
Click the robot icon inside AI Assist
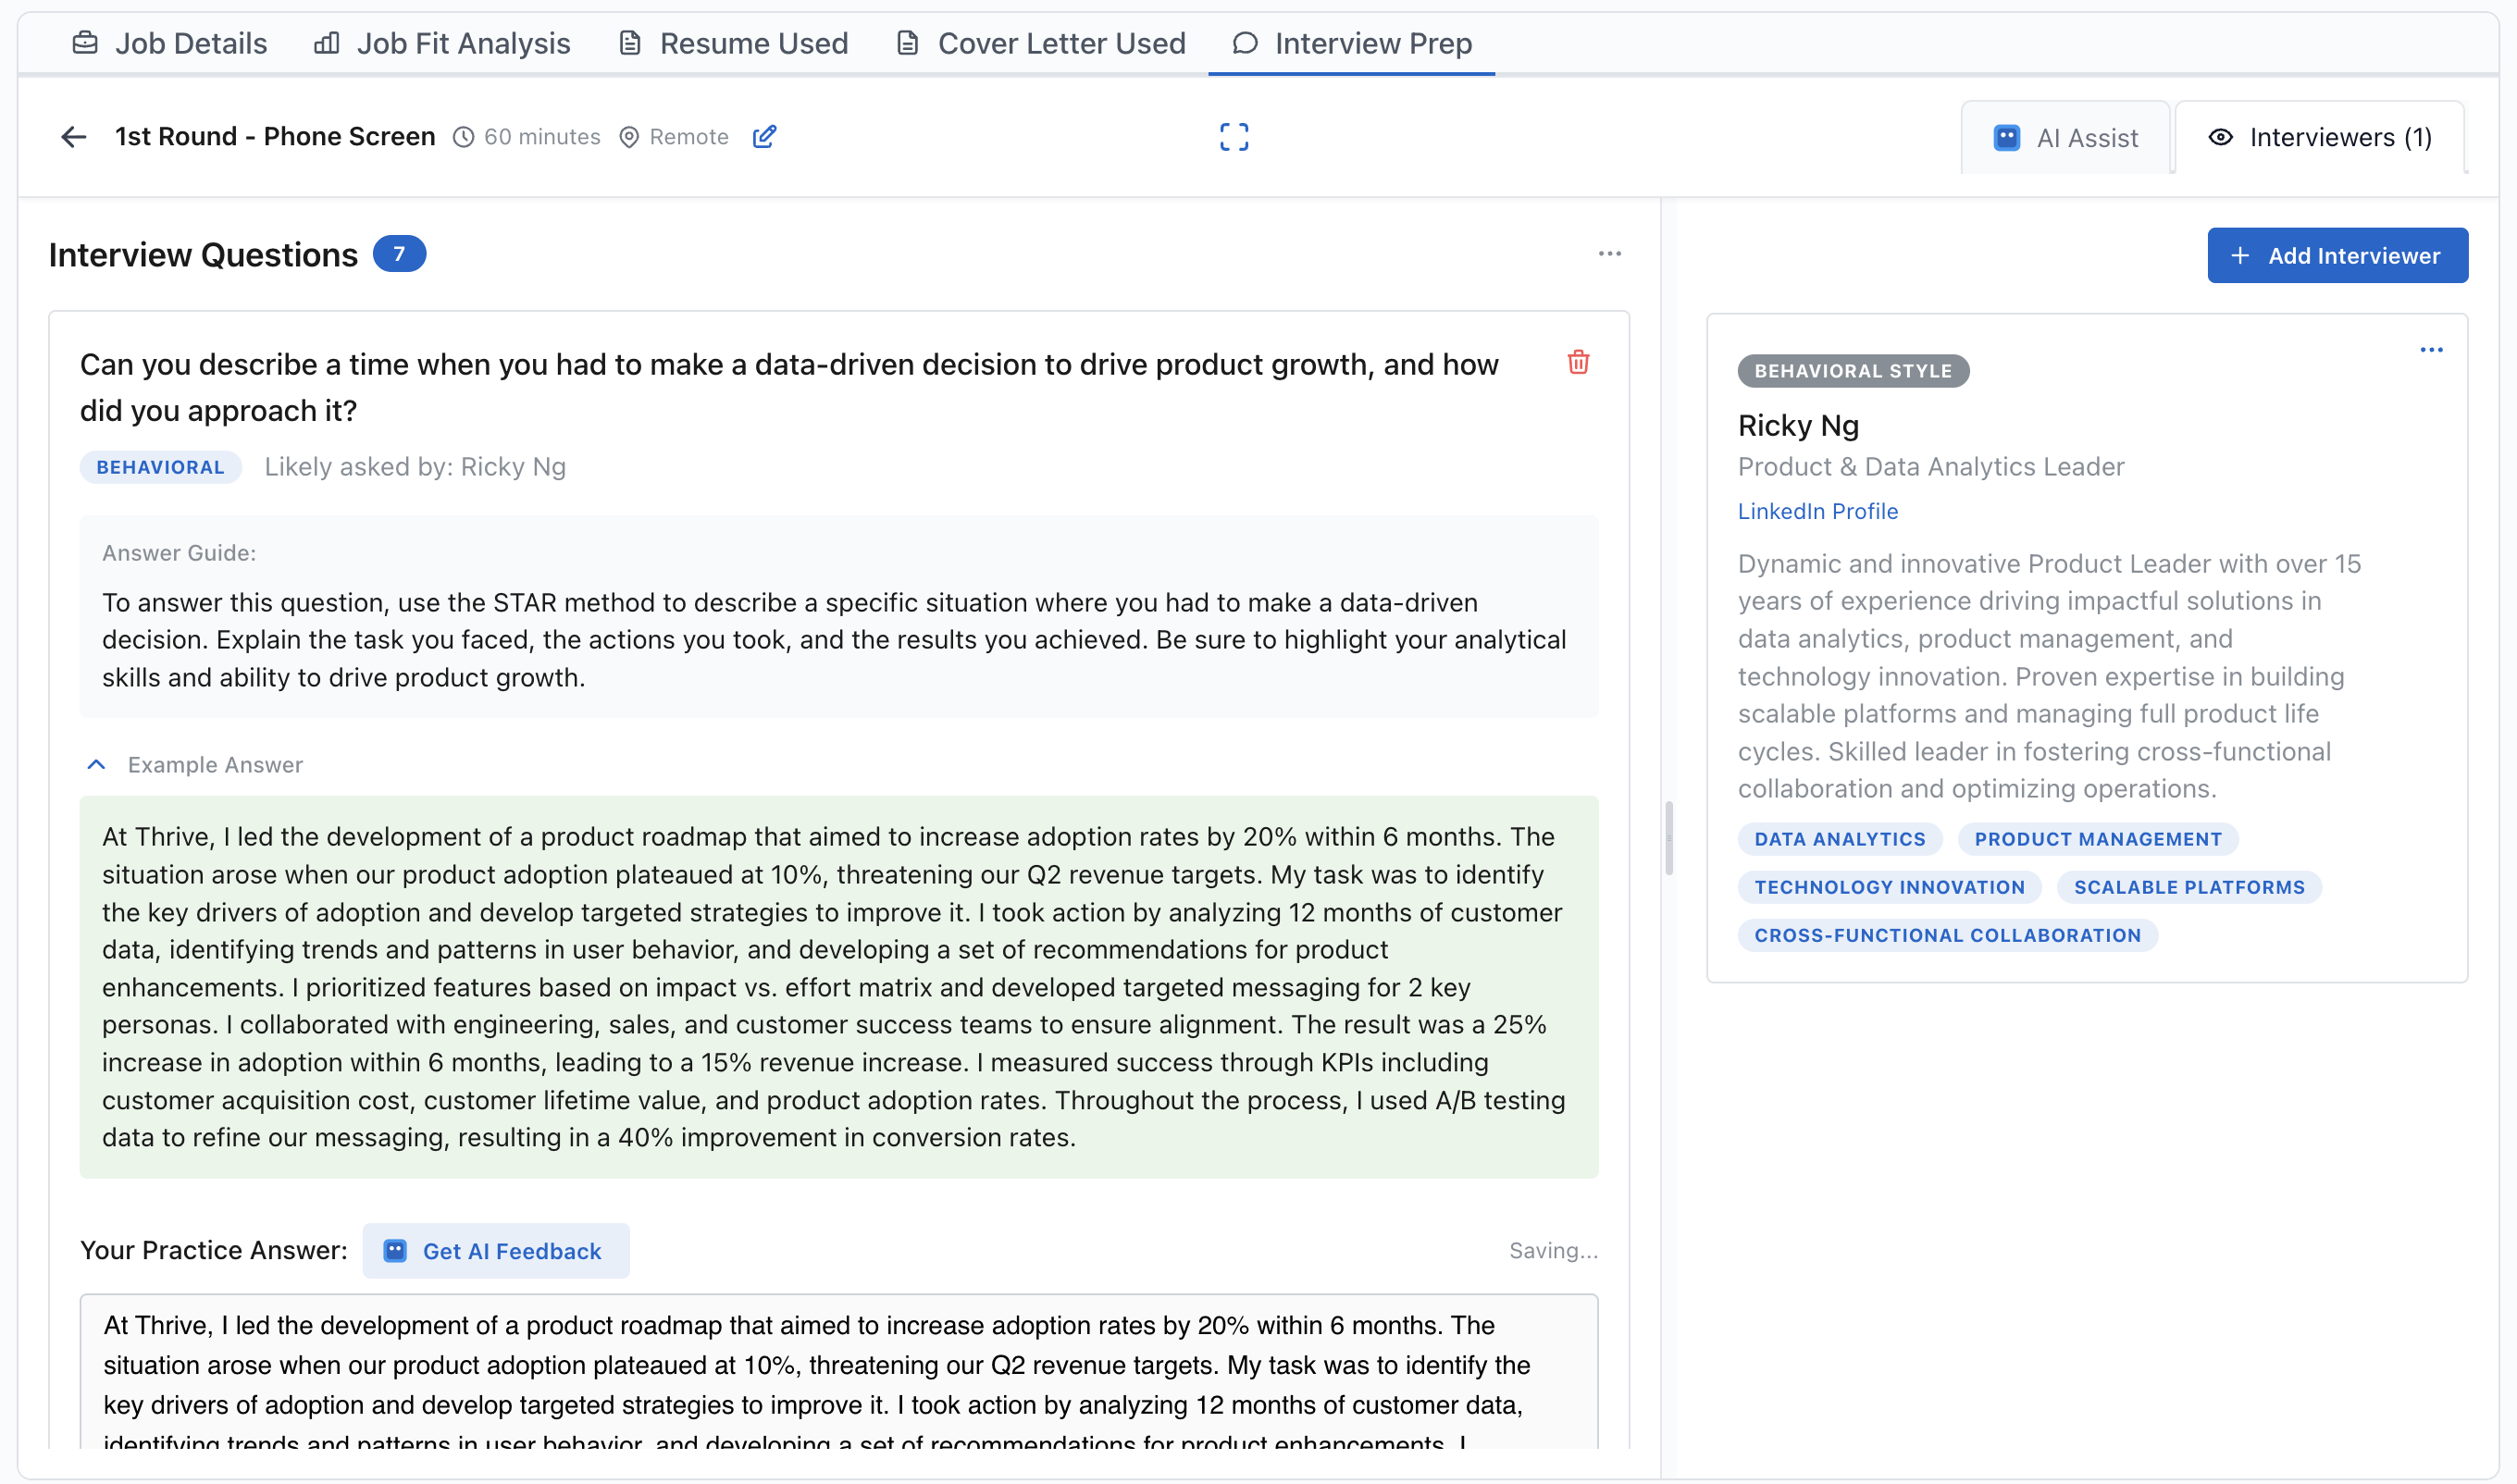(x=2007, y=137)
